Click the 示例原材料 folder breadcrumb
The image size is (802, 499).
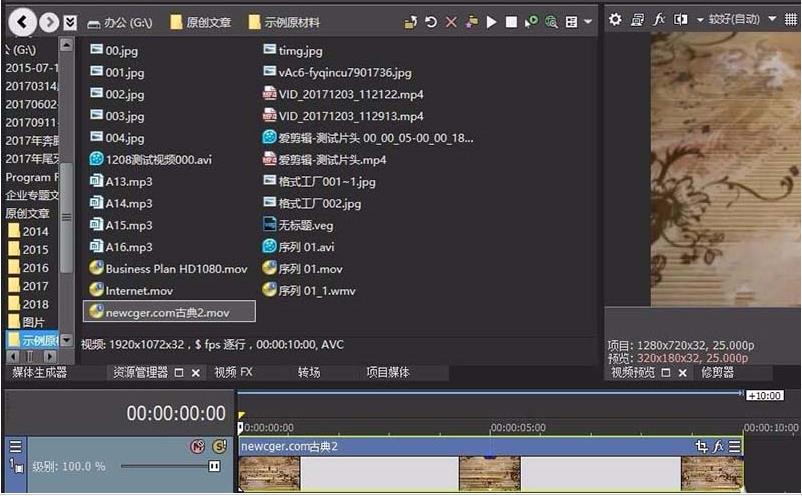click(x=284, y=22)
